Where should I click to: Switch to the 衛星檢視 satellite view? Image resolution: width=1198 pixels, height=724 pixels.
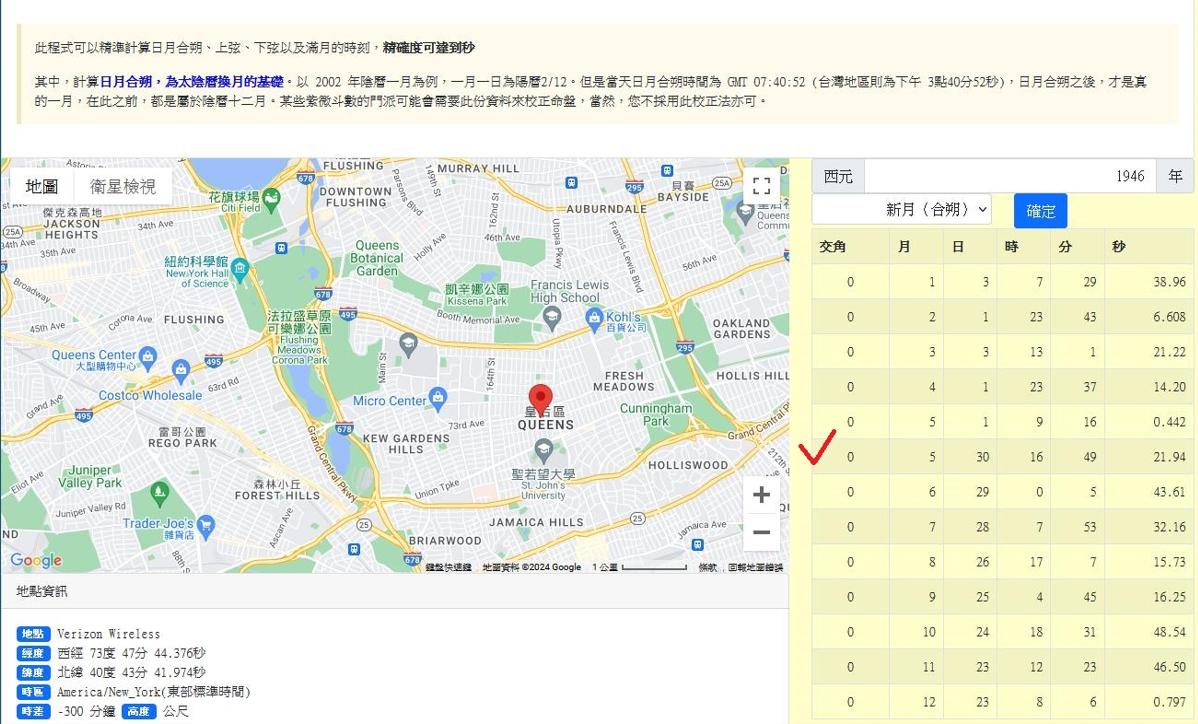tap(123, 186)
